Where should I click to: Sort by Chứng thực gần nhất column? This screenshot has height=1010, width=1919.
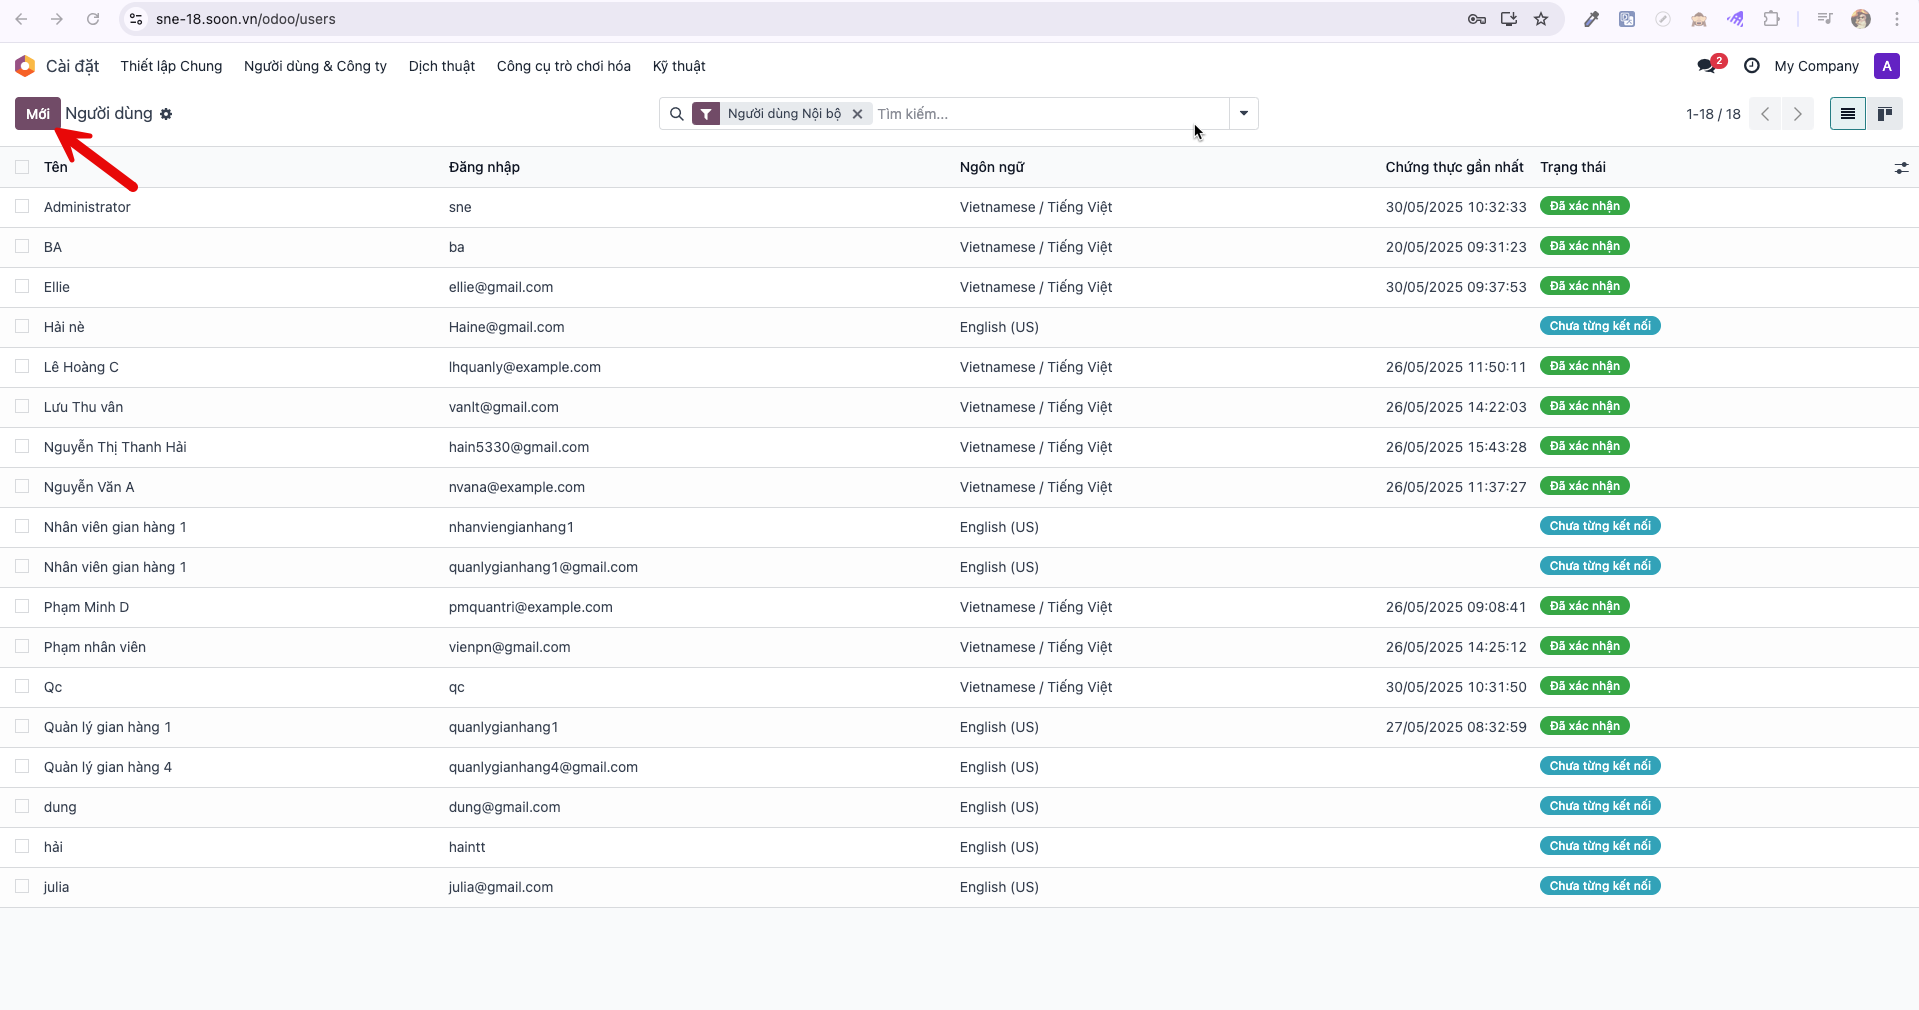click(x=1454, y=167)
